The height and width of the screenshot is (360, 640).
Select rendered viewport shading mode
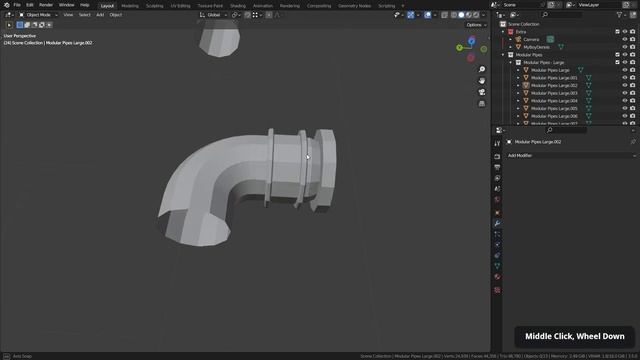(x=476, y=15)
